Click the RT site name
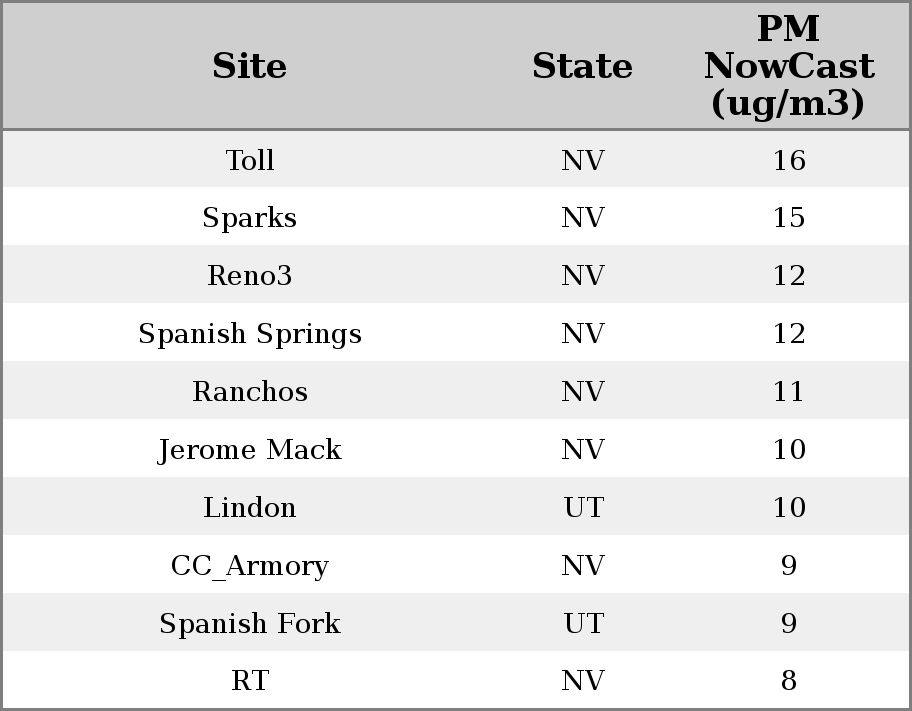This screenshot has height=711, width=912. (x=250, y=681)
